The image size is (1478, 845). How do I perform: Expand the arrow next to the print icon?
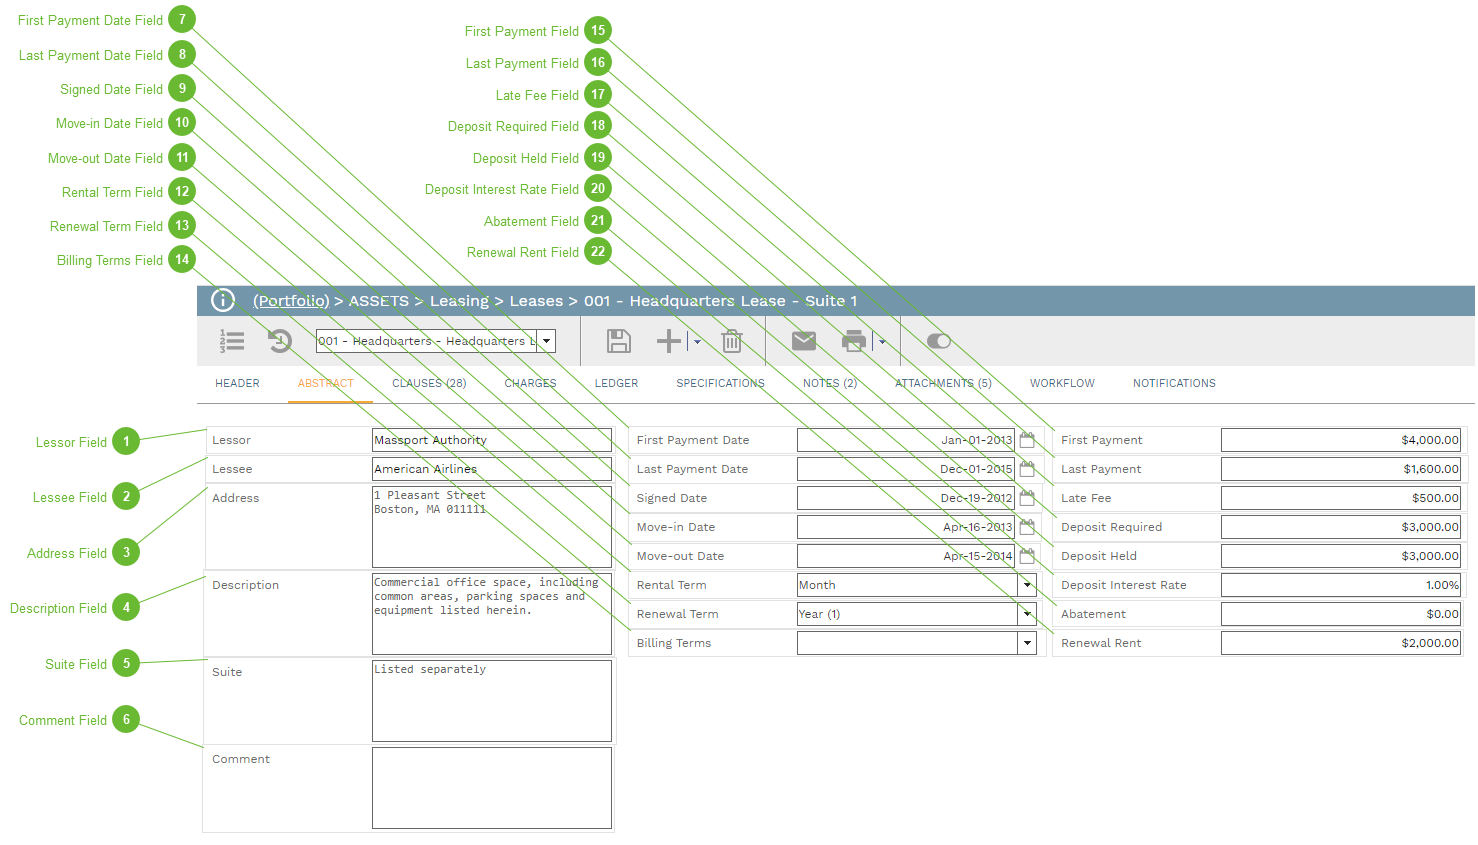pyautogui.click(x=882, y=342)
